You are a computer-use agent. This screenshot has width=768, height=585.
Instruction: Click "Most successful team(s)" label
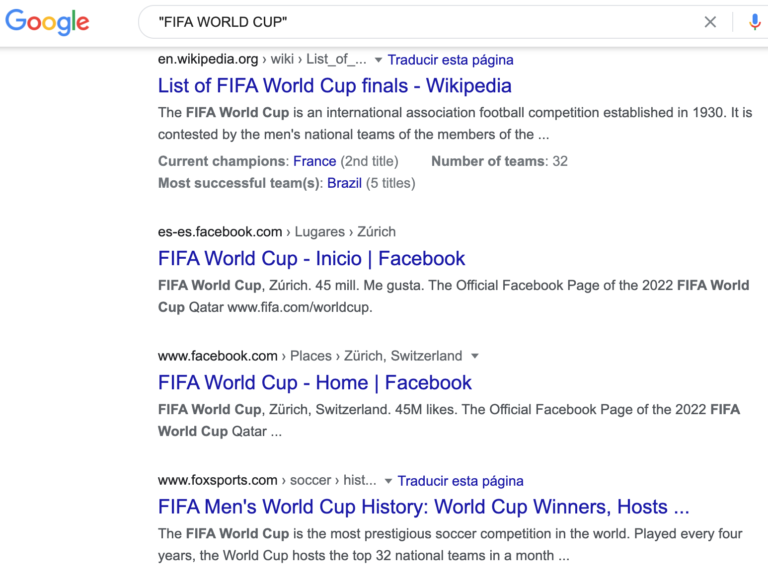click(x=239, y=183)
